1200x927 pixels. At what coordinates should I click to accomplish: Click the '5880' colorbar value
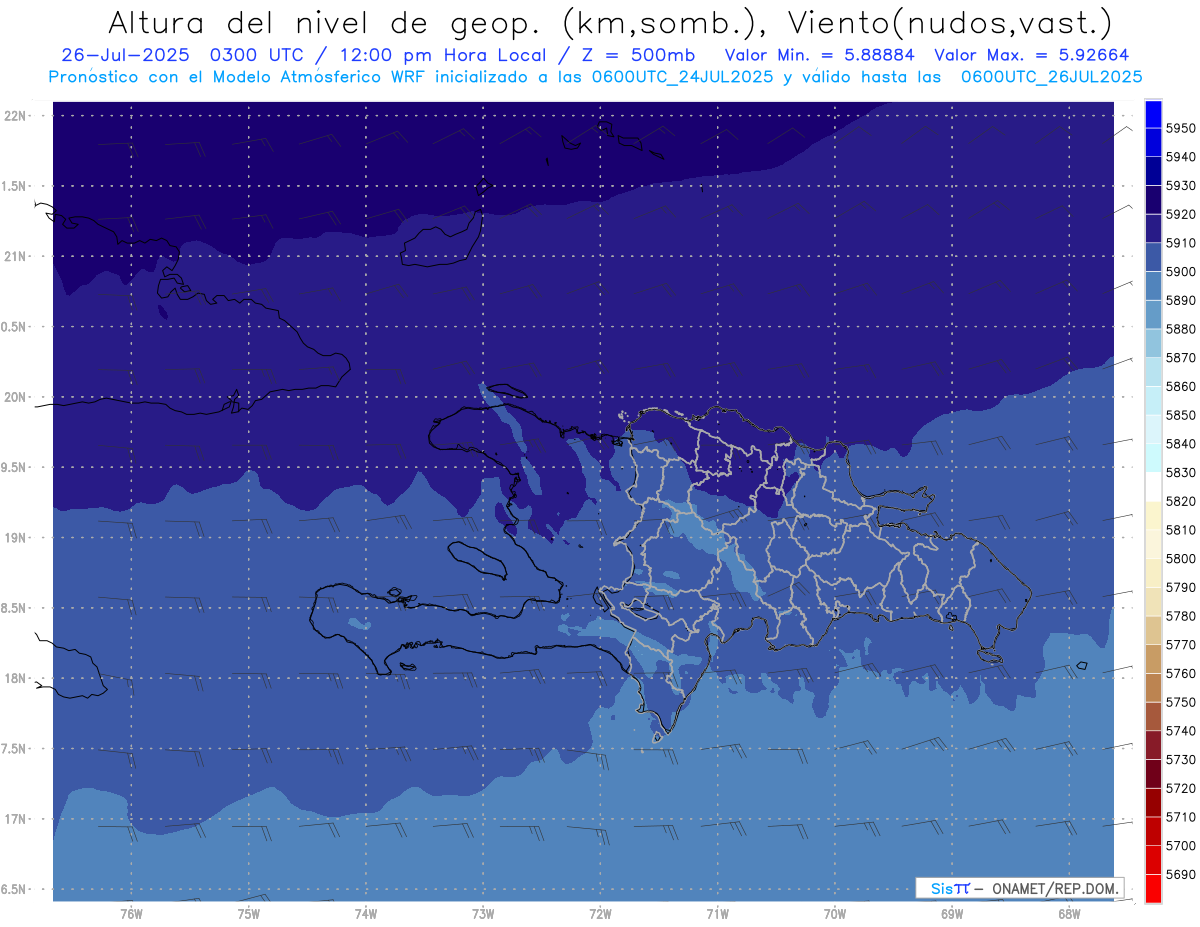1181,329
